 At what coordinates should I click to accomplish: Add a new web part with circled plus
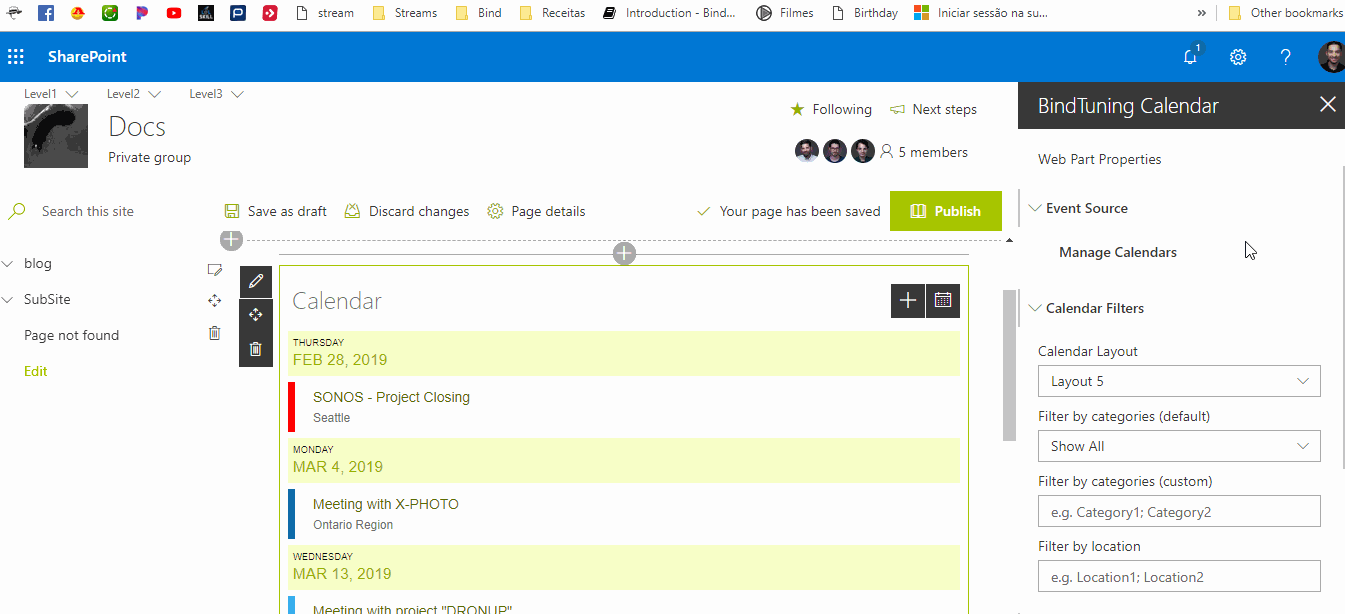click(x=624, y=254)
